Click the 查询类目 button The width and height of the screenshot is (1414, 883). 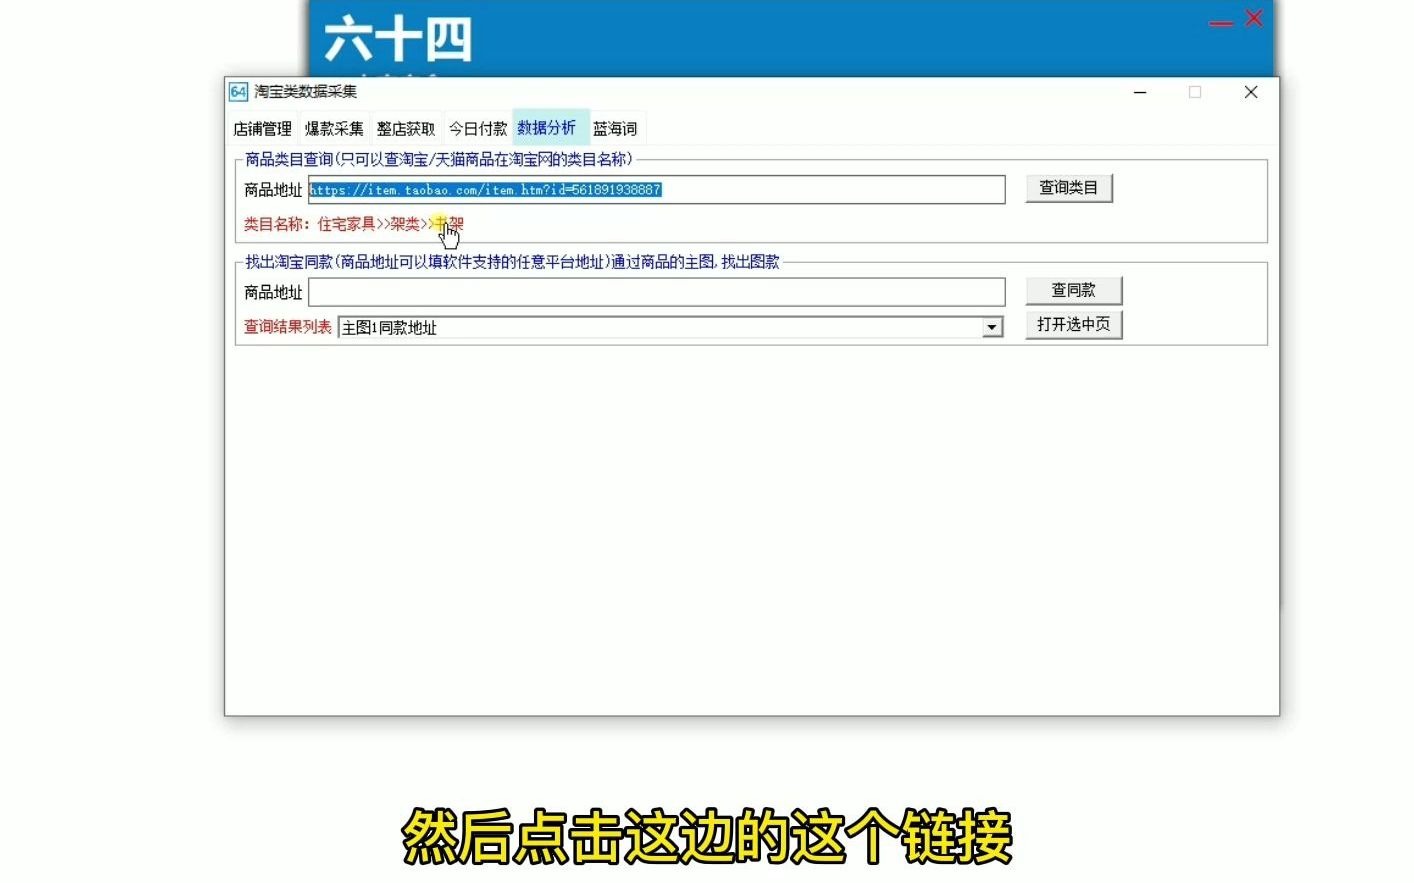coord(1068,187)
